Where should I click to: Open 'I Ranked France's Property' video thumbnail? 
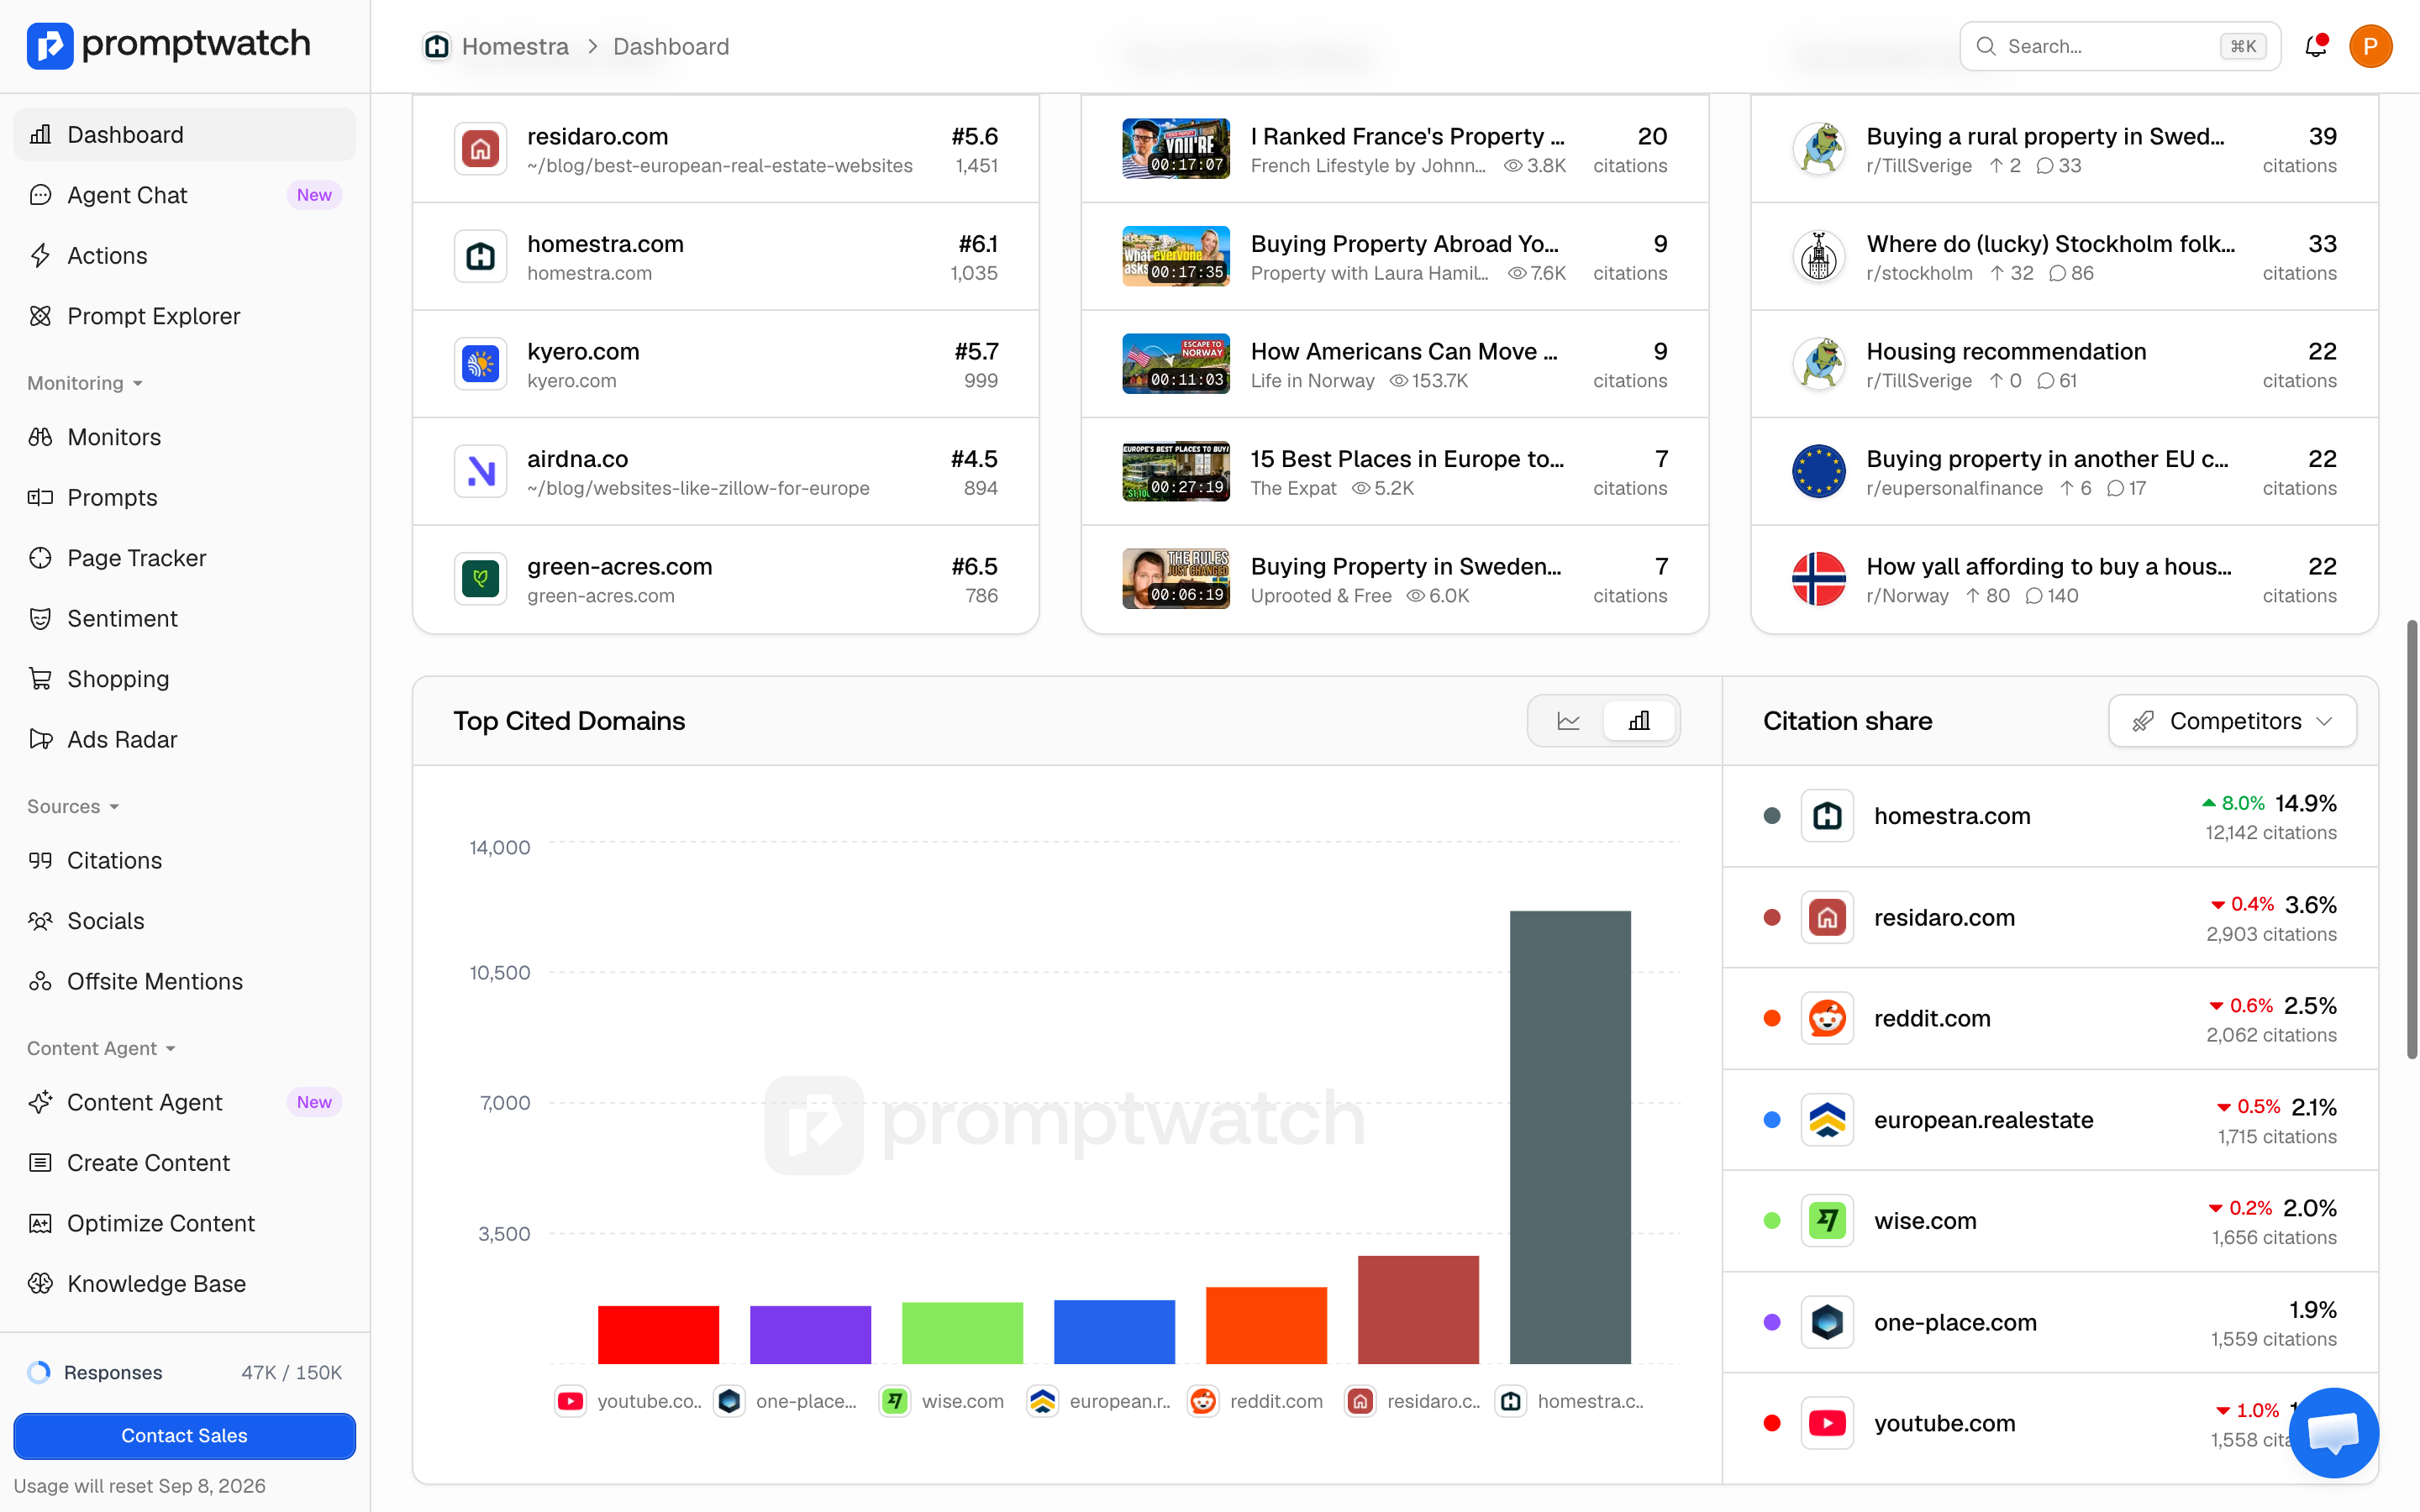[1176, 148]
